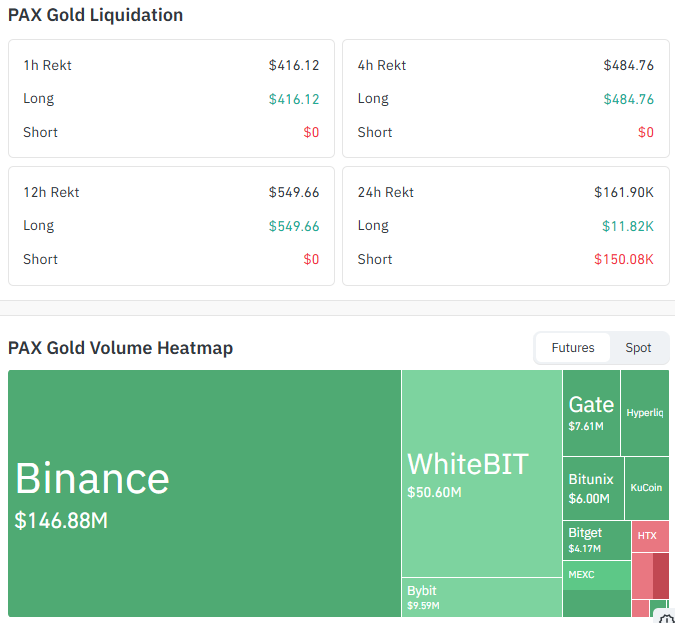Click the "12h Rekt" label

51,192
